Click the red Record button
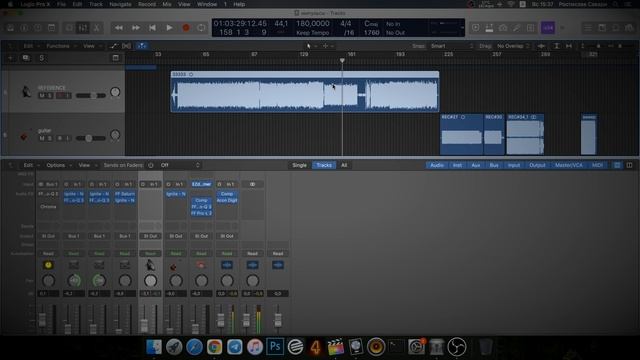 [x=186, y=28]
